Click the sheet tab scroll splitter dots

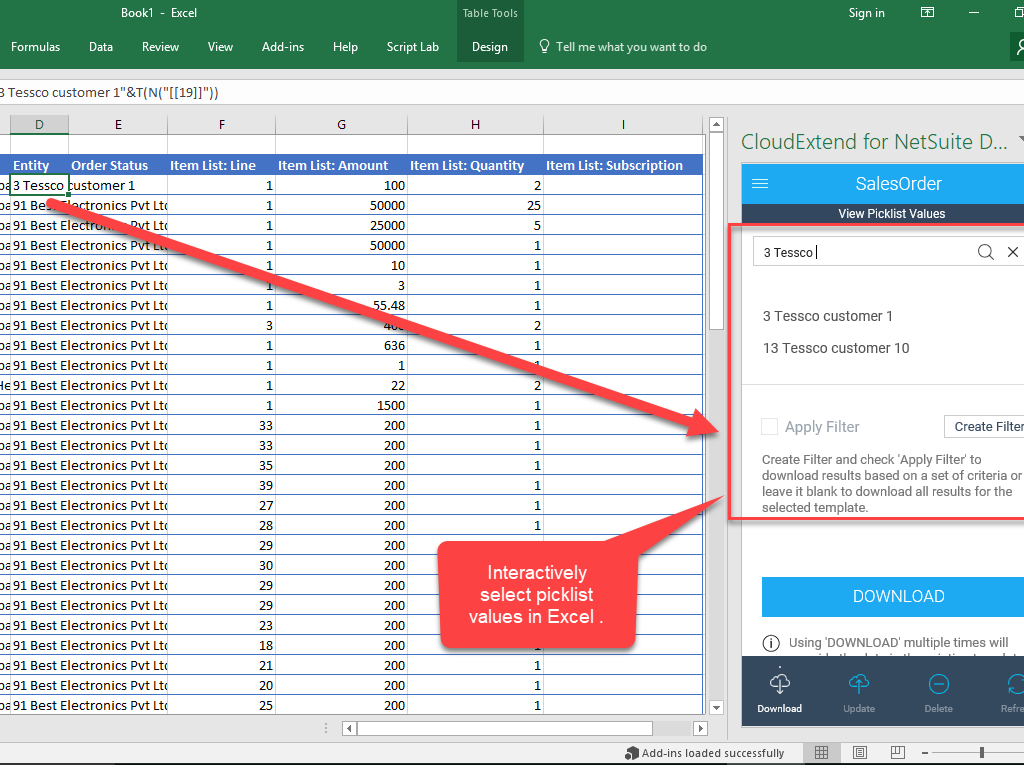(326, 728)
